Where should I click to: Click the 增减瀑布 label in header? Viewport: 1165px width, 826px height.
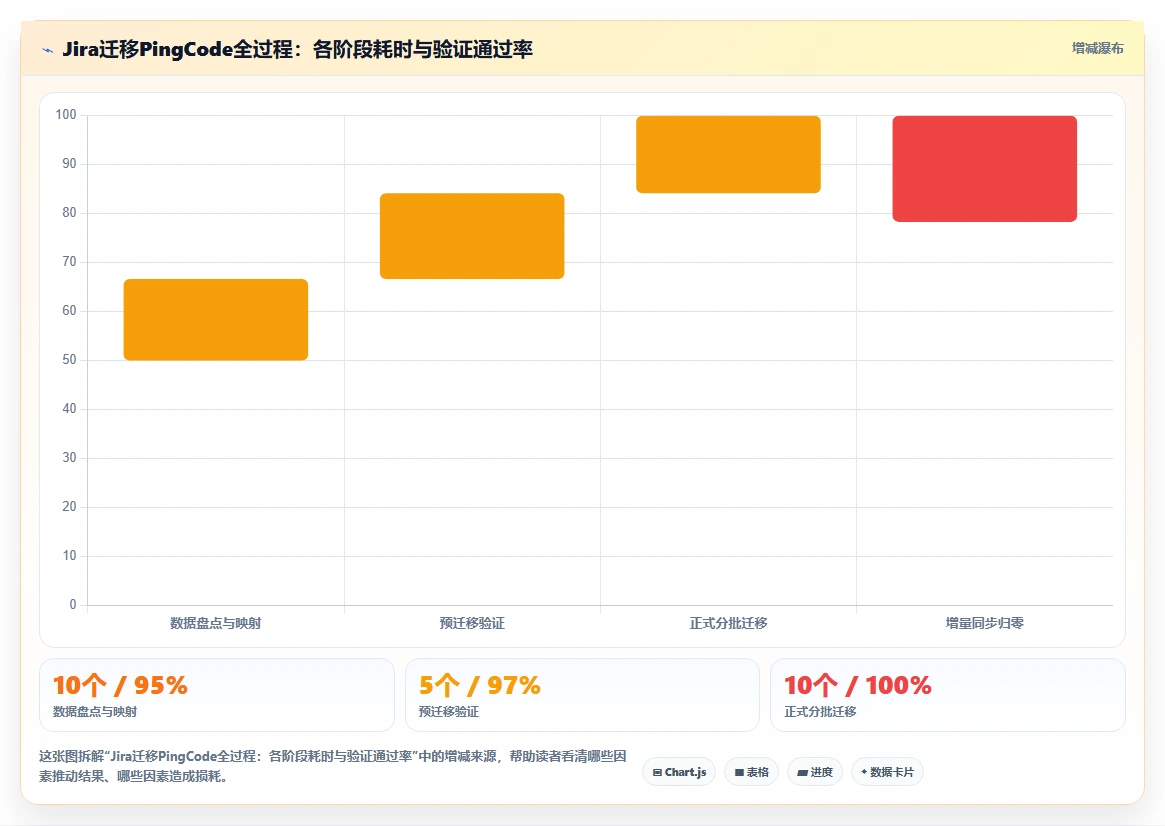click(1097, 48)
